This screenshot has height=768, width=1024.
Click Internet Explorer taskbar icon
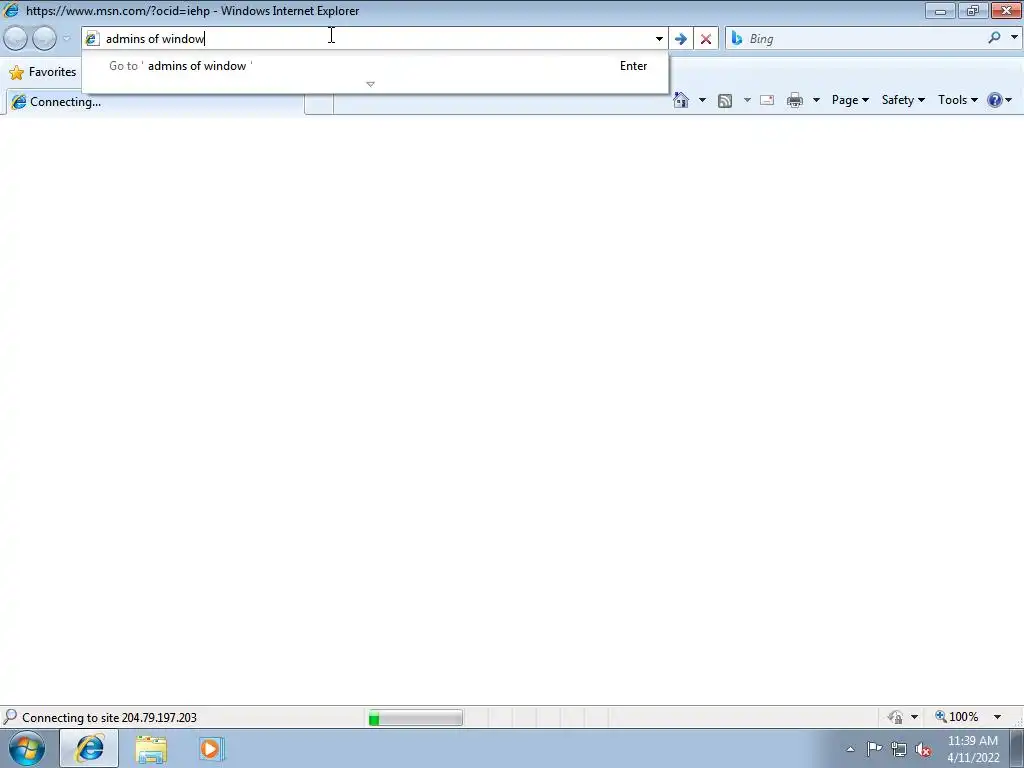pyautogui.click(x=89, y=748)
